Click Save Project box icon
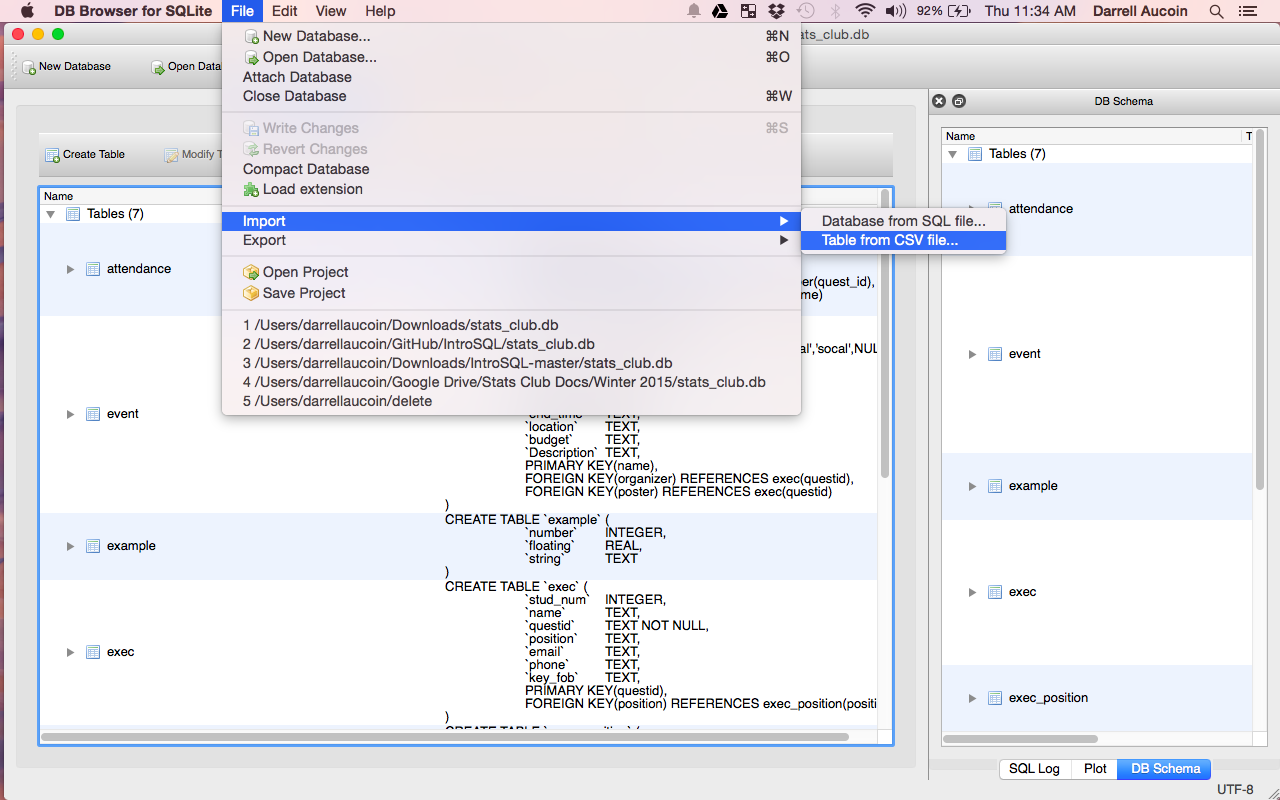Image resolution: width=1280 pixels, height=800 pixels. (252, 293)
